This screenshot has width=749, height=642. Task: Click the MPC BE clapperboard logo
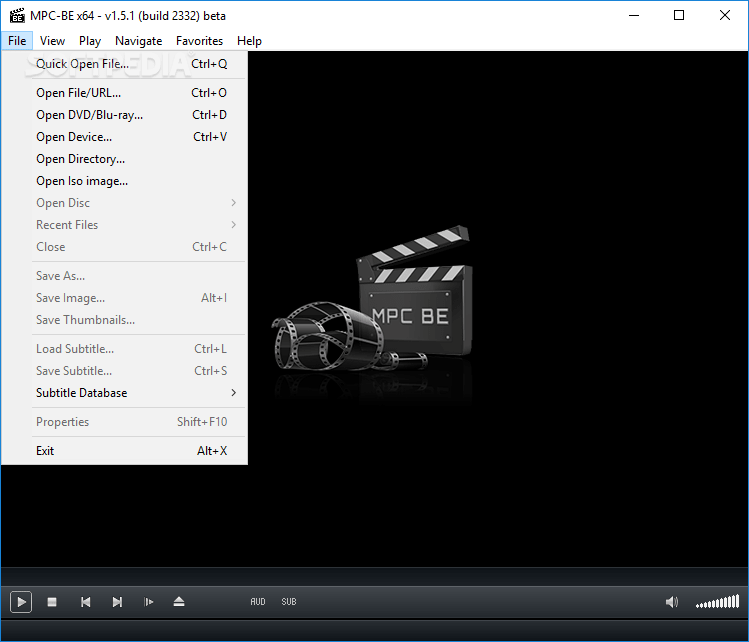click(x=373, y=299)
